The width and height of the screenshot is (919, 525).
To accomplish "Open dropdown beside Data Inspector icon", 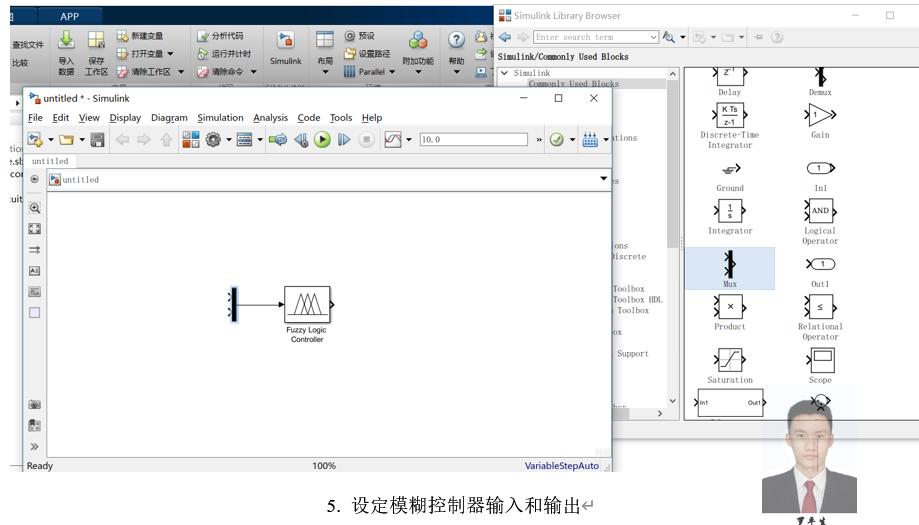I will tap(409, 139).
